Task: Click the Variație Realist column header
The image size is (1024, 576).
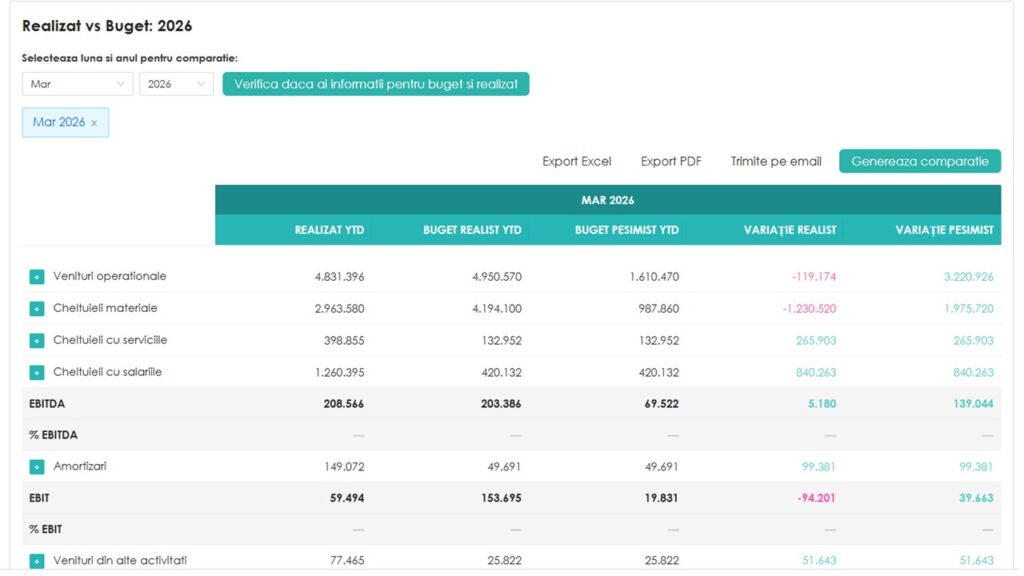Action: [x=790, y=230]
